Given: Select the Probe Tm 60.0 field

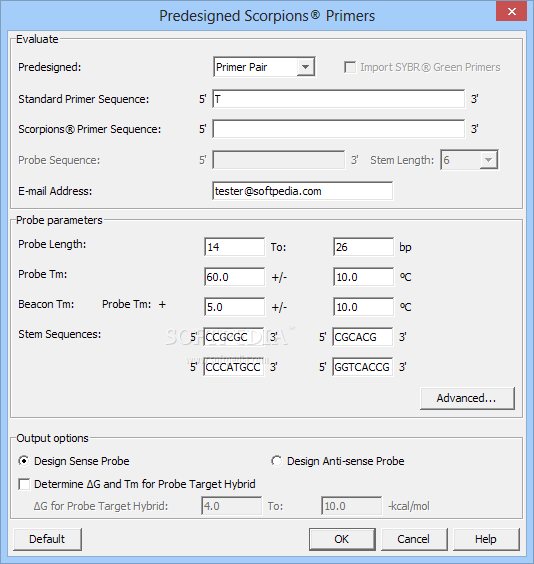Looking at the screenshot, I should click(x=234, y=277).
